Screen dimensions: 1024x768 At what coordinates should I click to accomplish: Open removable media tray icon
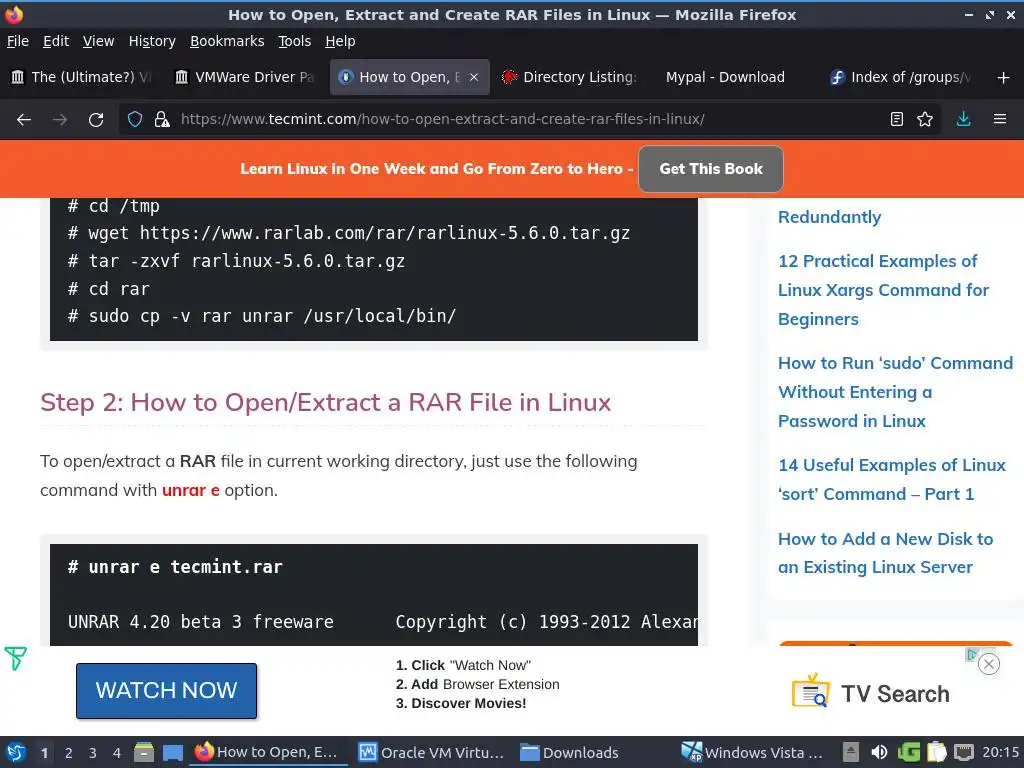[850, 752]
